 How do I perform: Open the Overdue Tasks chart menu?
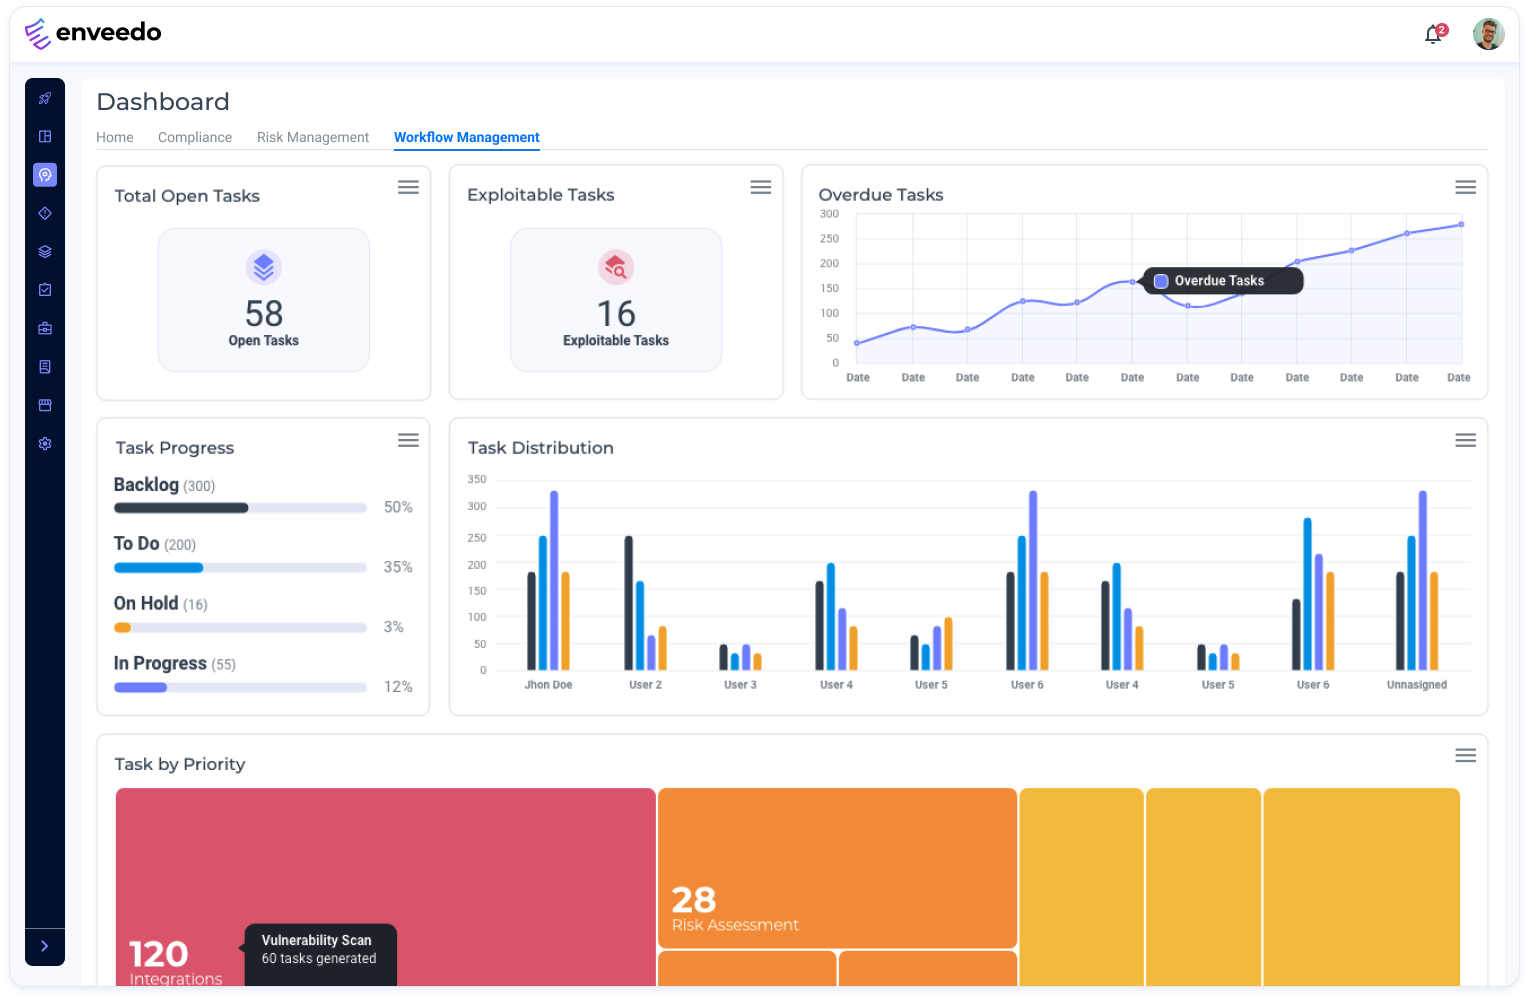coord(1465,187)
